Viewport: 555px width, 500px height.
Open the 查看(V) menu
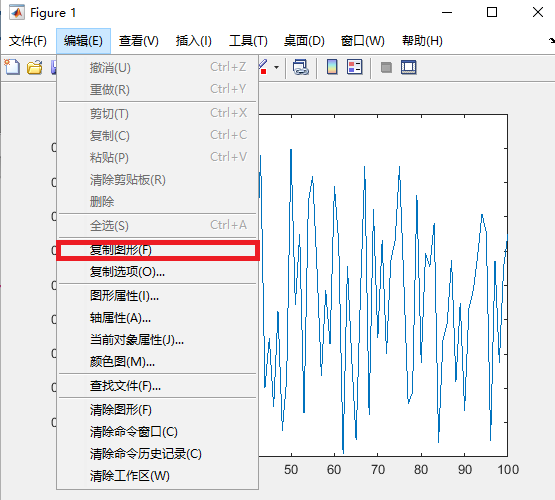click(x=138, y=41)
